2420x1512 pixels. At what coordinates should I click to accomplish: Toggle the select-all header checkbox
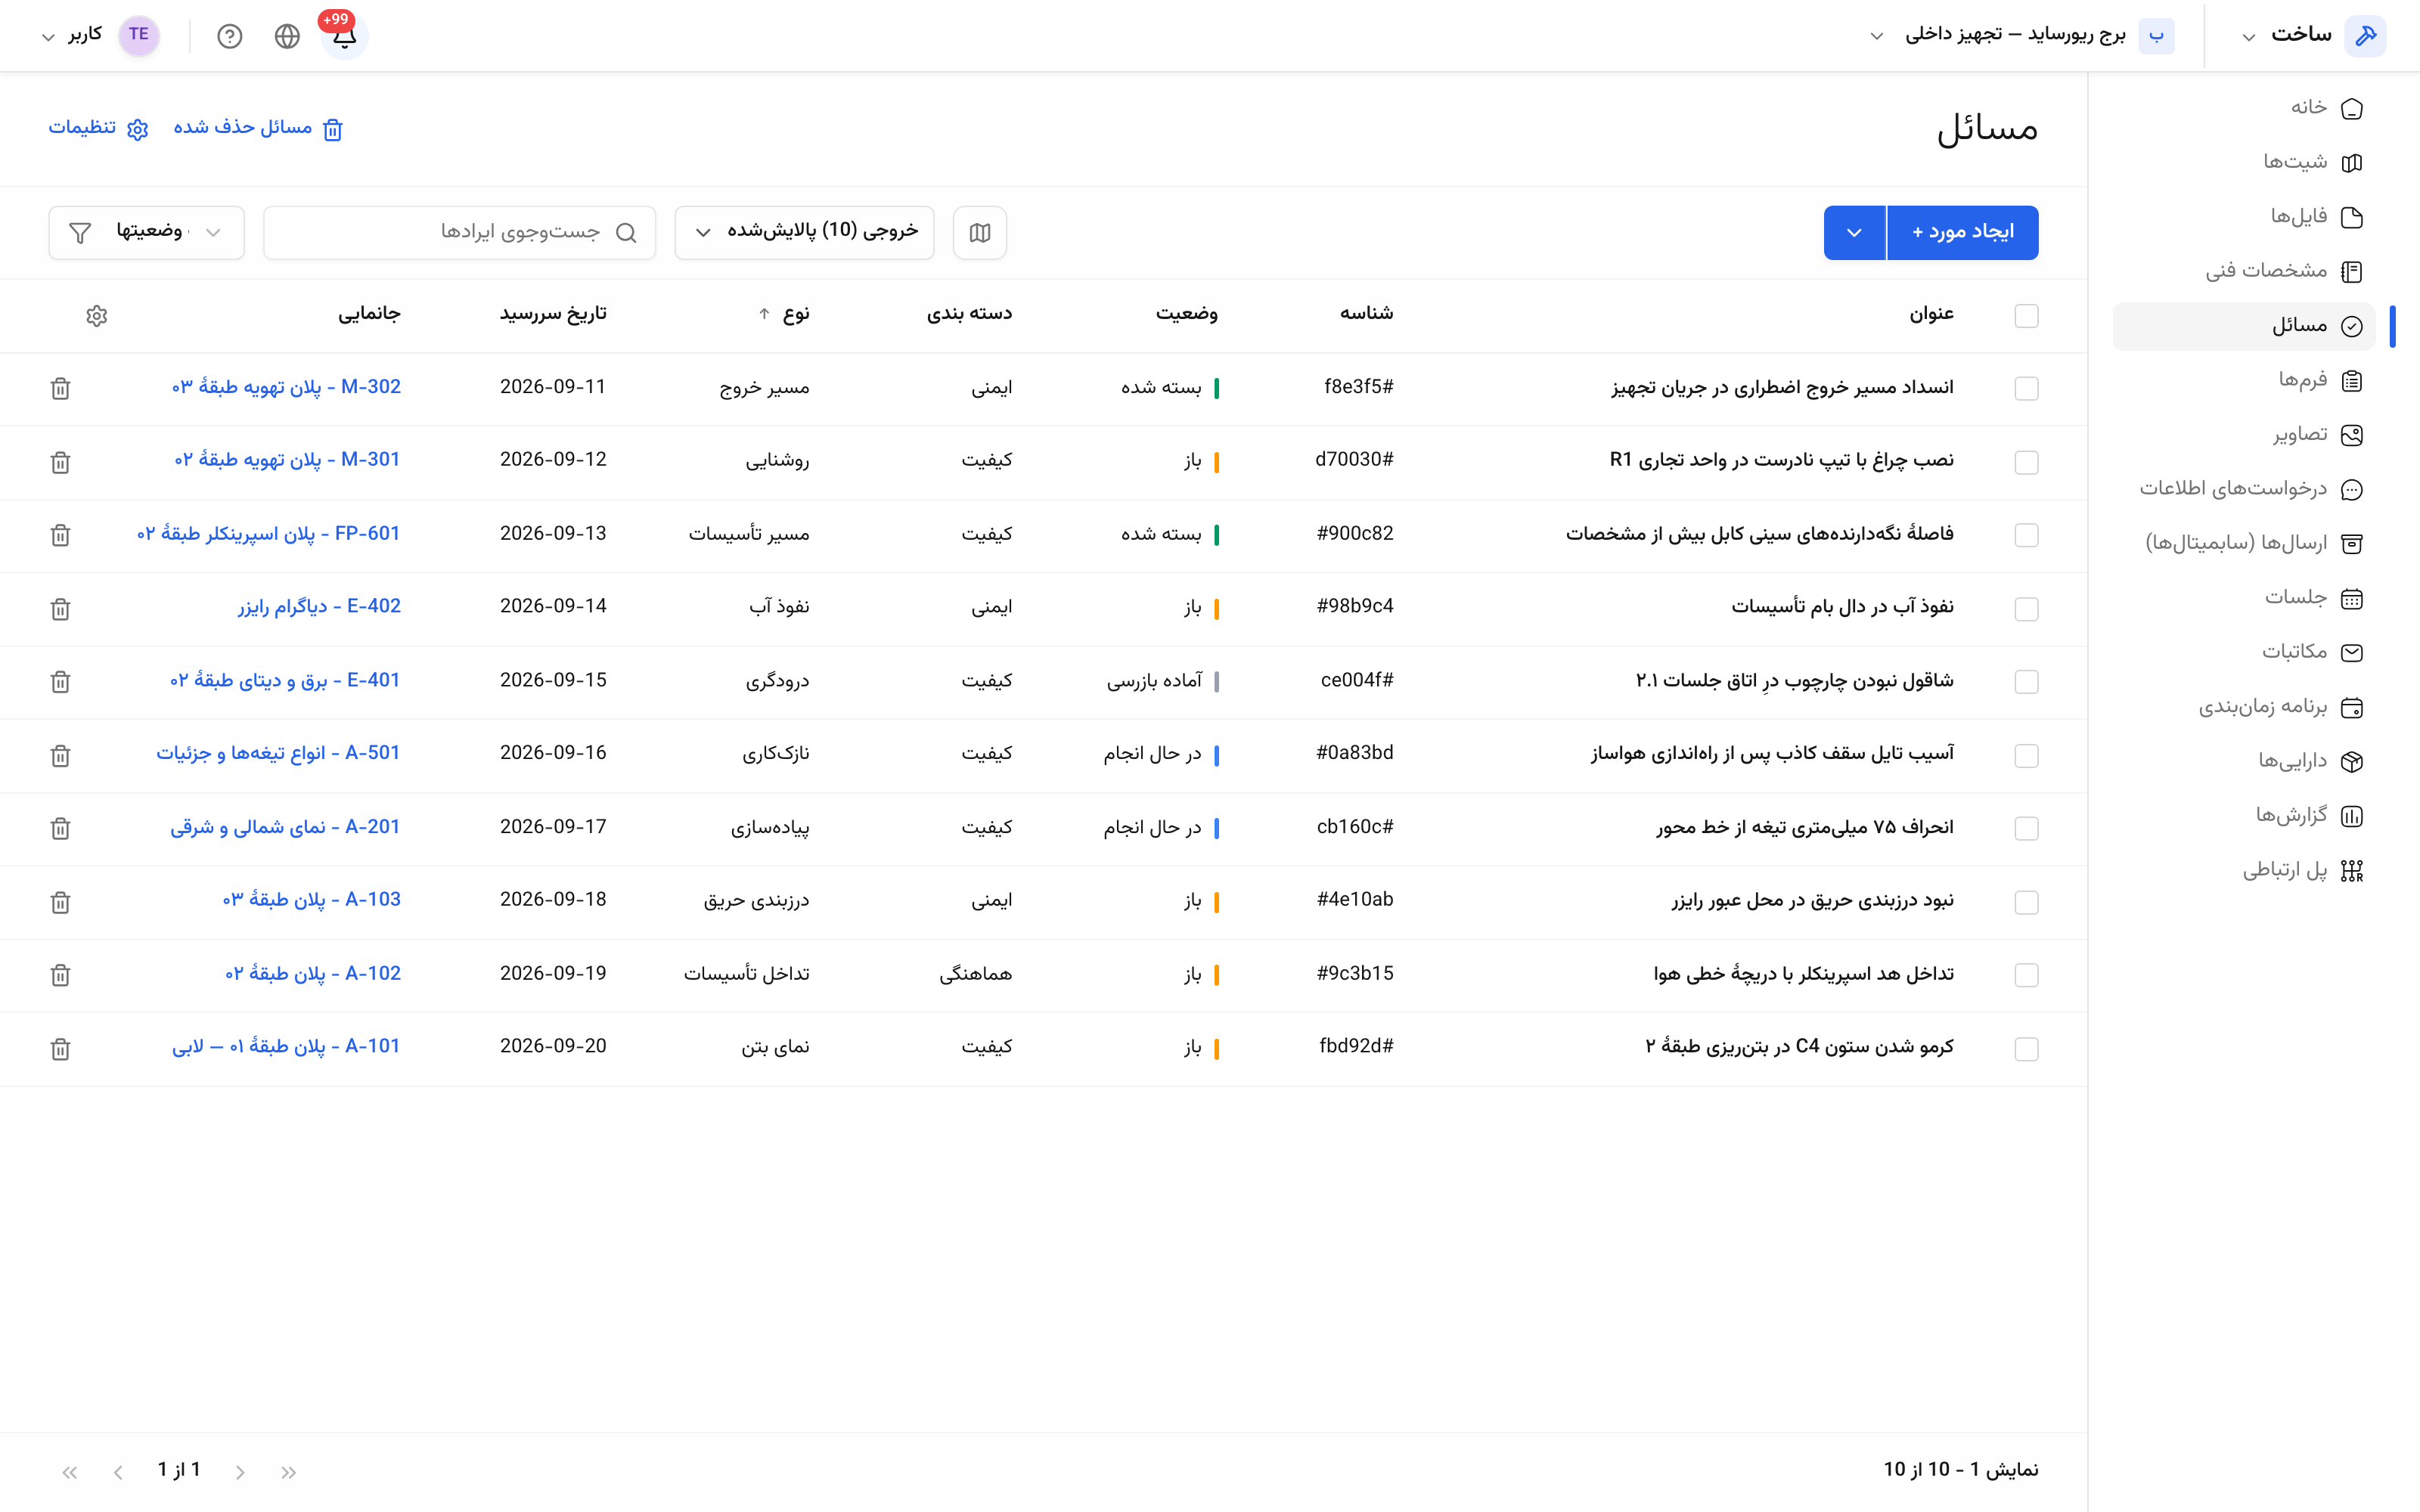click(x=2027, y=316)
